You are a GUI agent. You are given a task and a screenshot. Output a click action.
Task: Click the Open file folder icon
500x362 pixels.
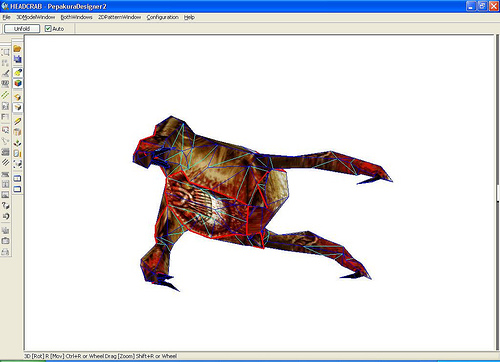pyautogui.click(x=17, y=49)
